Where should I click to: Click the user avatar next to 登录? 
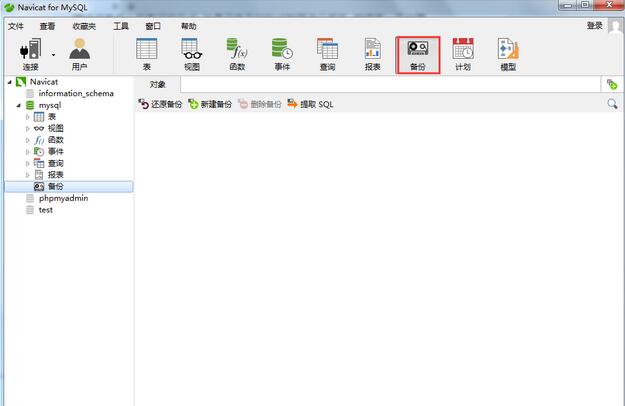tap(616, 26)
